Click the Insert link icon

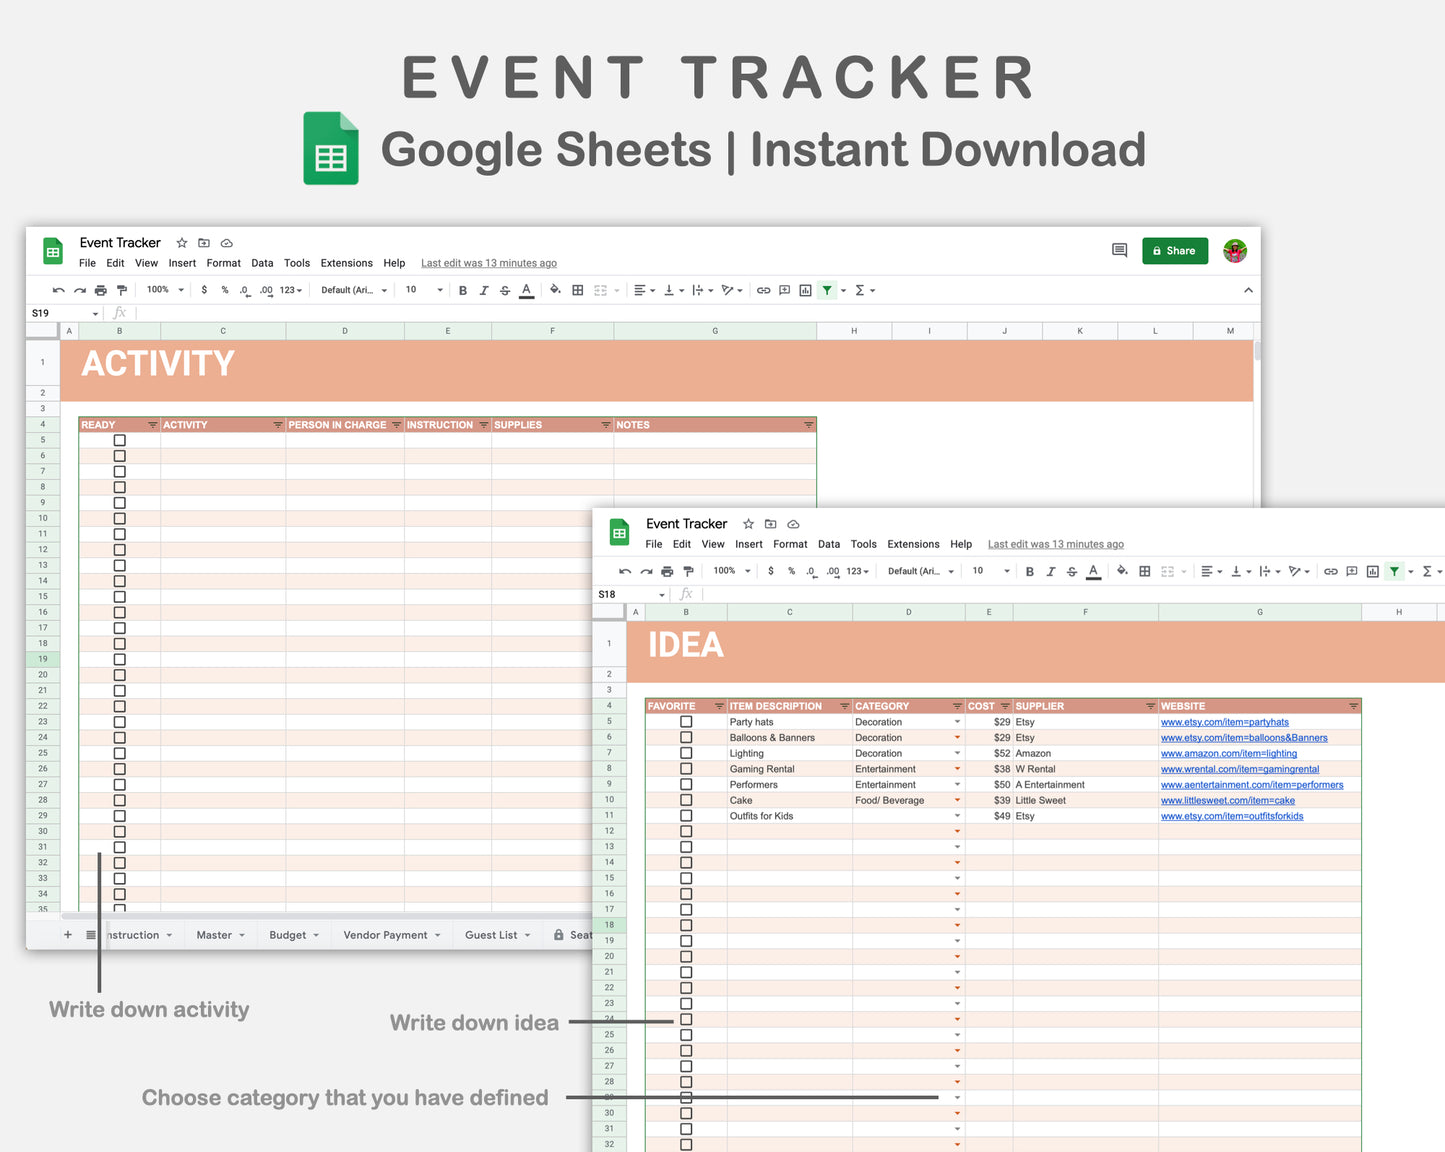coord(763,290)
